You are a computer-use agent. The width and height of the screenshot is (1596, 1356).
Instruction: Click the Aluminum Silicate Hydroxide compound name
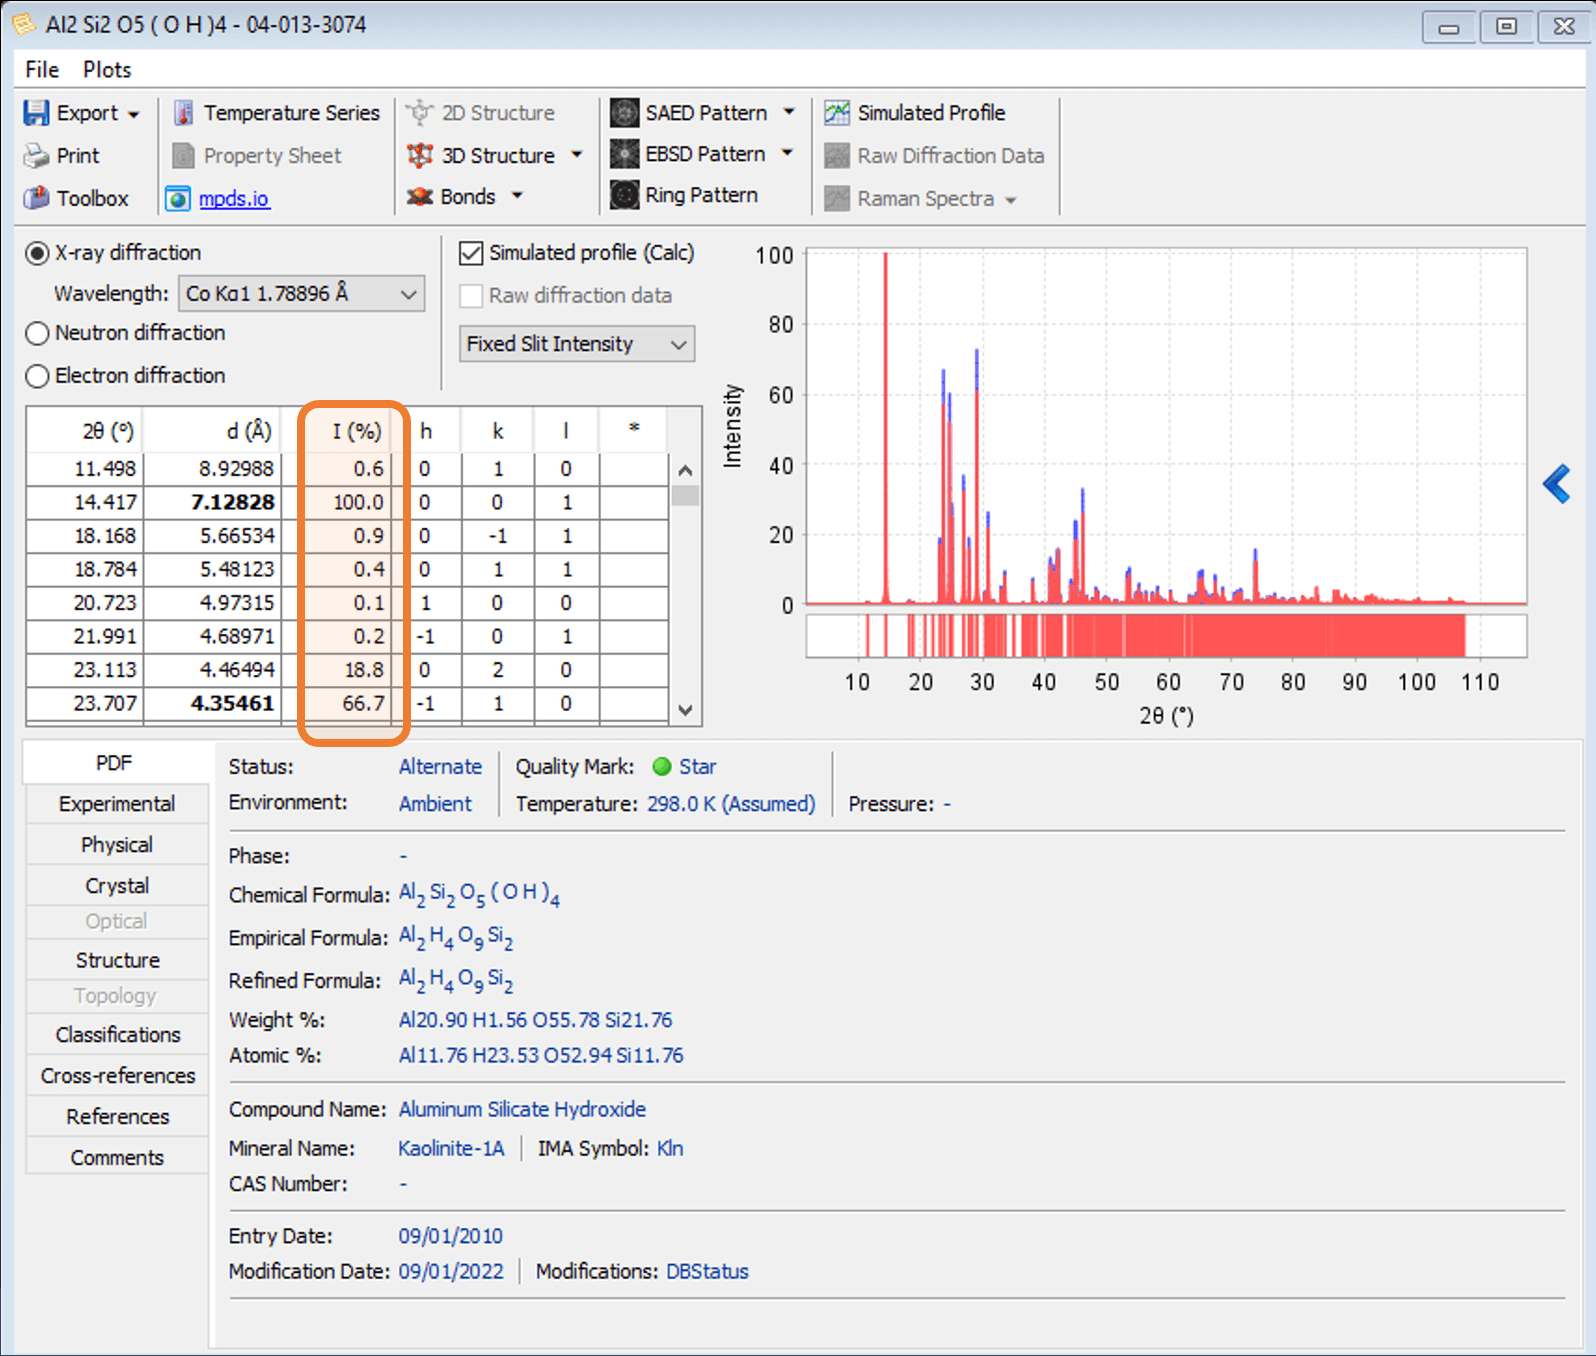[x=522, y=1109]
